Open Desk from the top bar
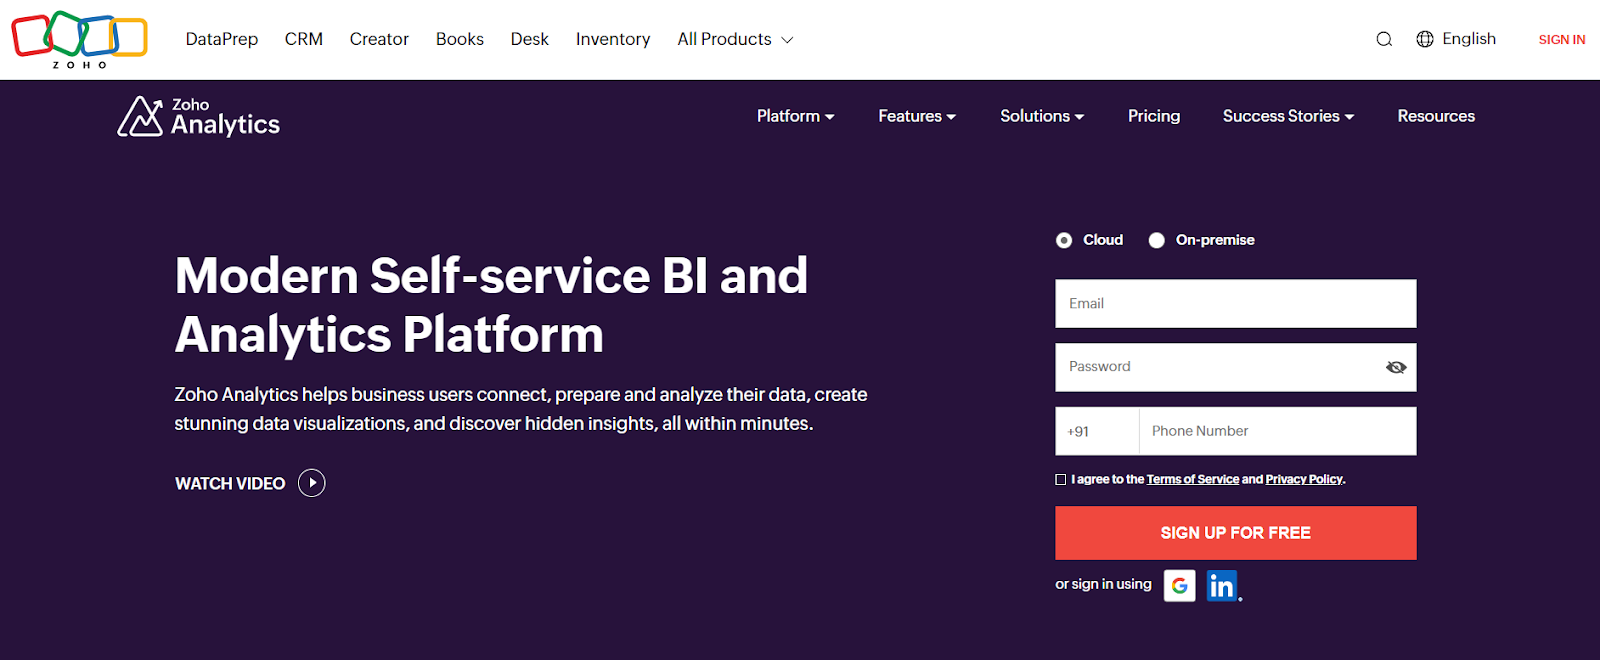The height and width of the screenshot is (660, 1600). tap(530, 39)
